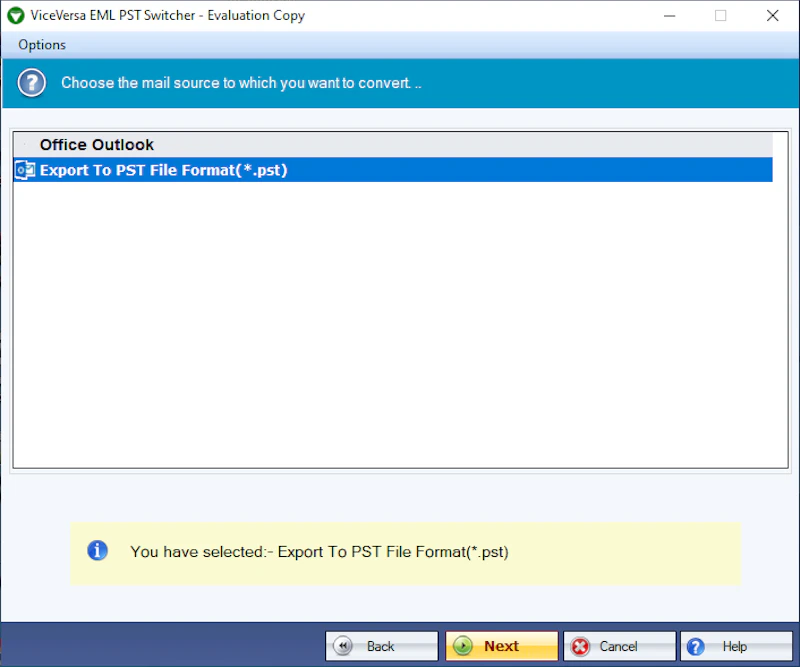This screenshot has height=667, width=800.
Task: Click the green play icon on Next
Action: tap(463, 646)
